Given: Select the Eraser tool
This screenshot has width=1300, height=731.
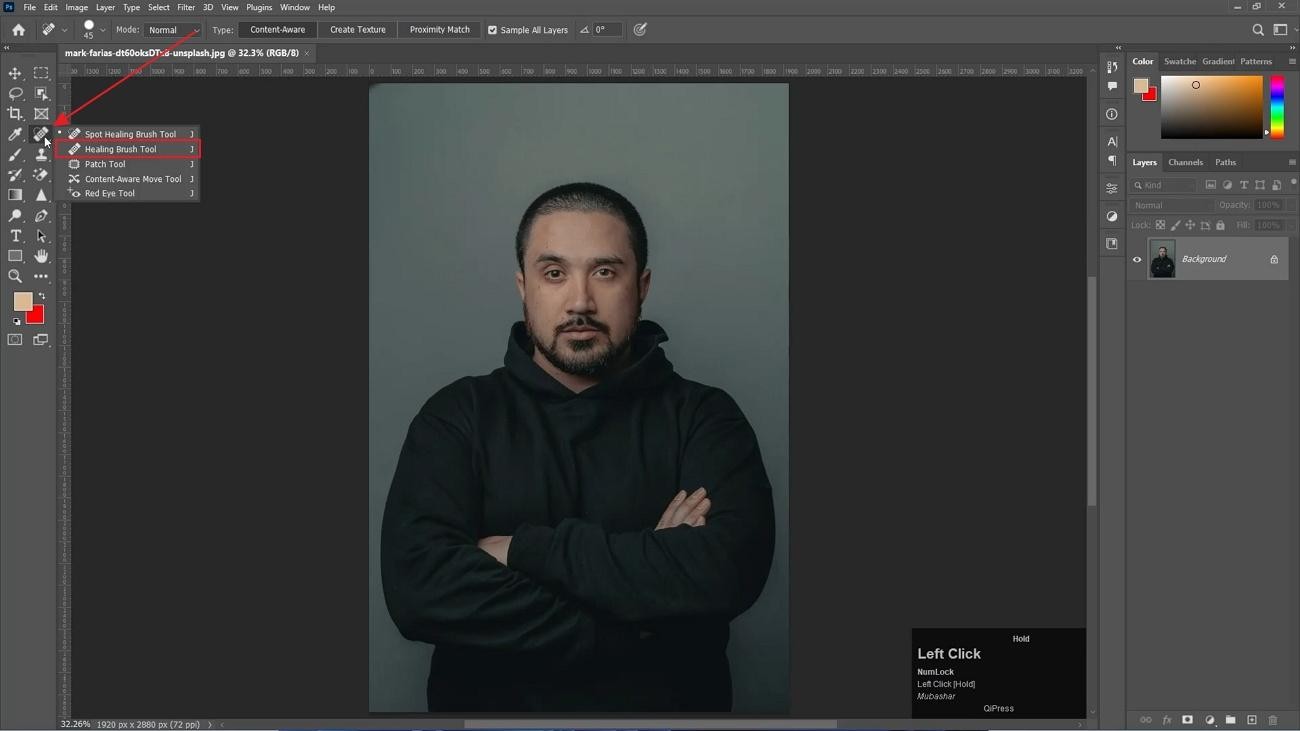Looking at the screenshot, I should pos(41,175).
